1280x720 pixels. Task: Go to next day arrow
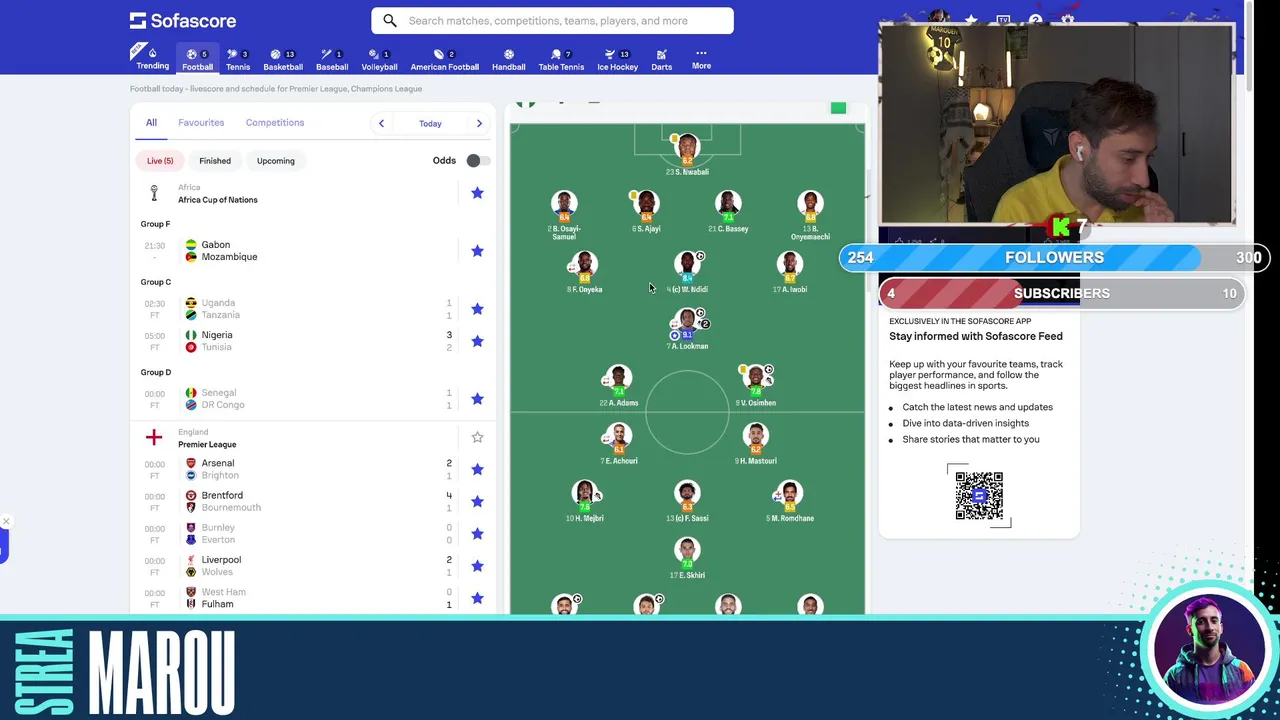(x=479, y=123)
